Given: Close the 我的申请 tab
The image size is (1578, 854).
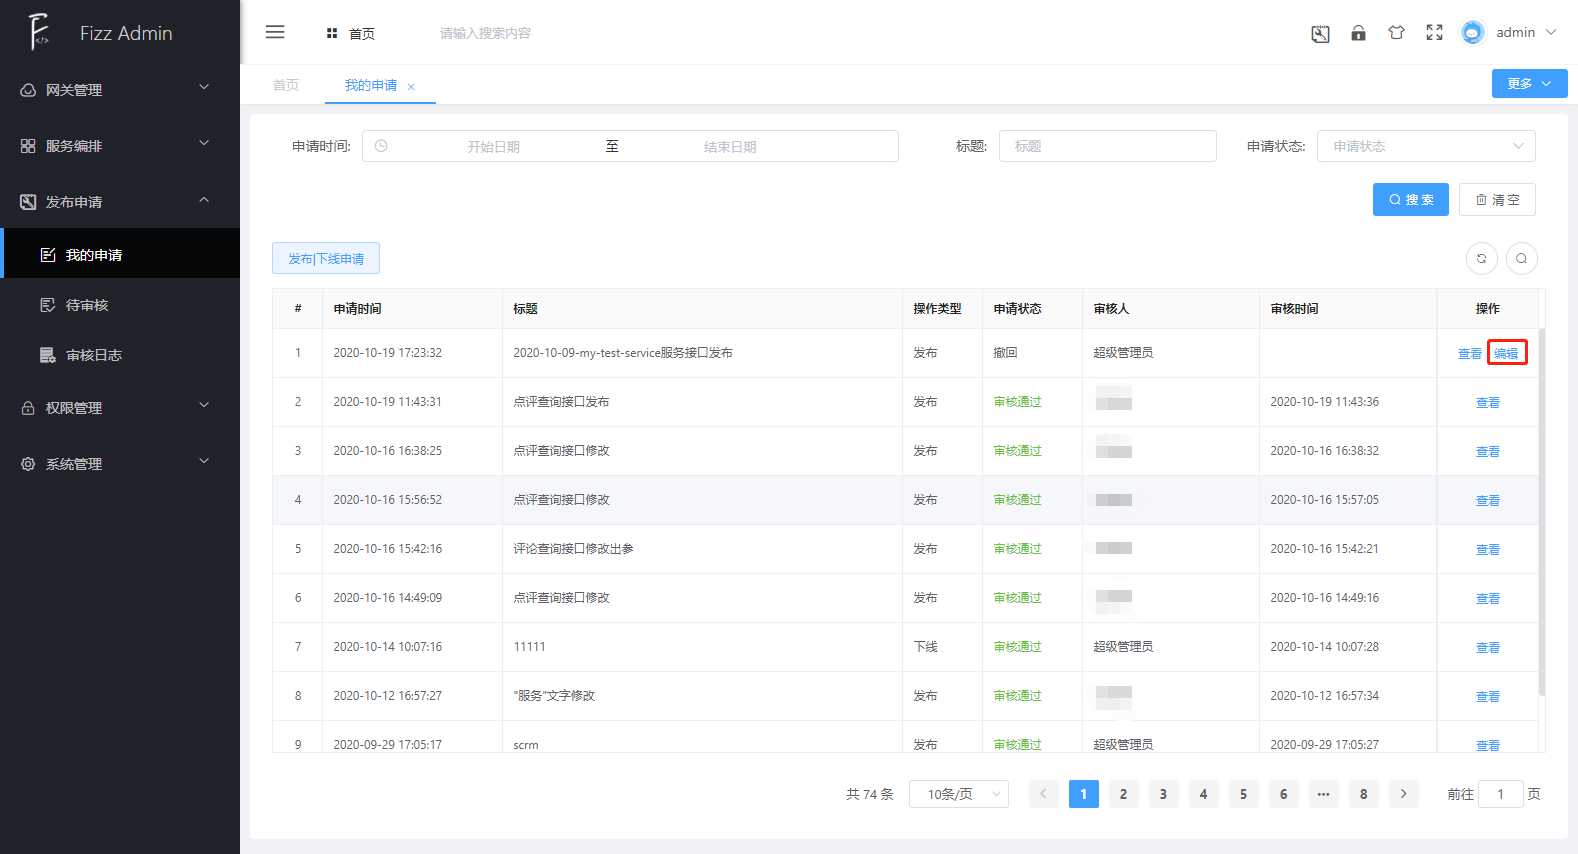Looking at the screenshot, I should click(x=411, y=87).
